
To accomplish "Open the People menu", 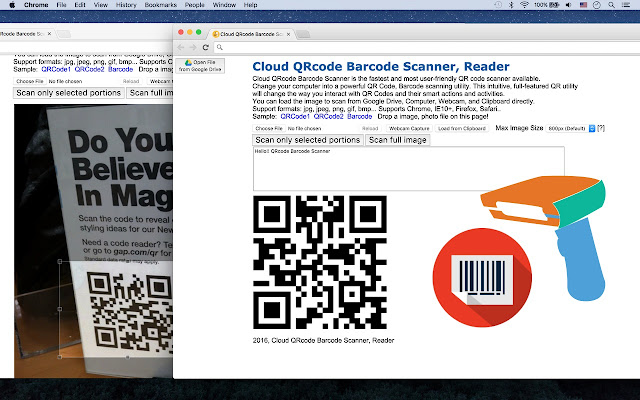I will pos(194,5).
